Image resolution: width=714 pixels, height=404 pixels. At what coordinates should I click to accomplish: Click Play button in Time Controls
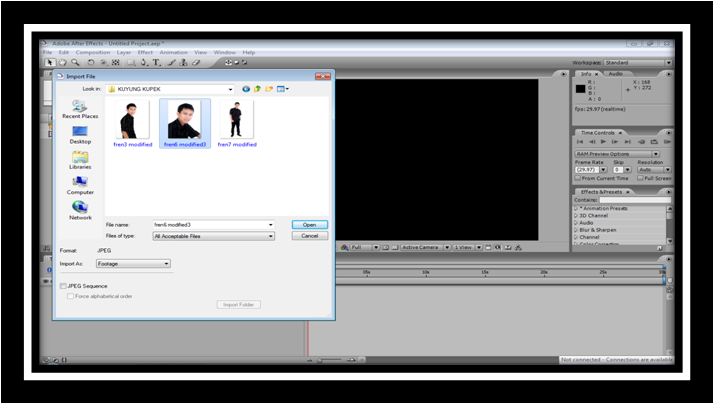(x=603, y=142)
